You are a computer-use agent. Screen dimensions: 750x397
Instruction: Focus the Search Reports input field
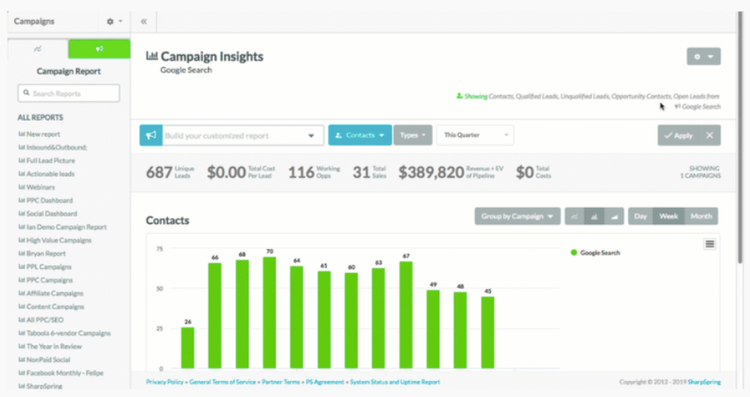[69, 93]
